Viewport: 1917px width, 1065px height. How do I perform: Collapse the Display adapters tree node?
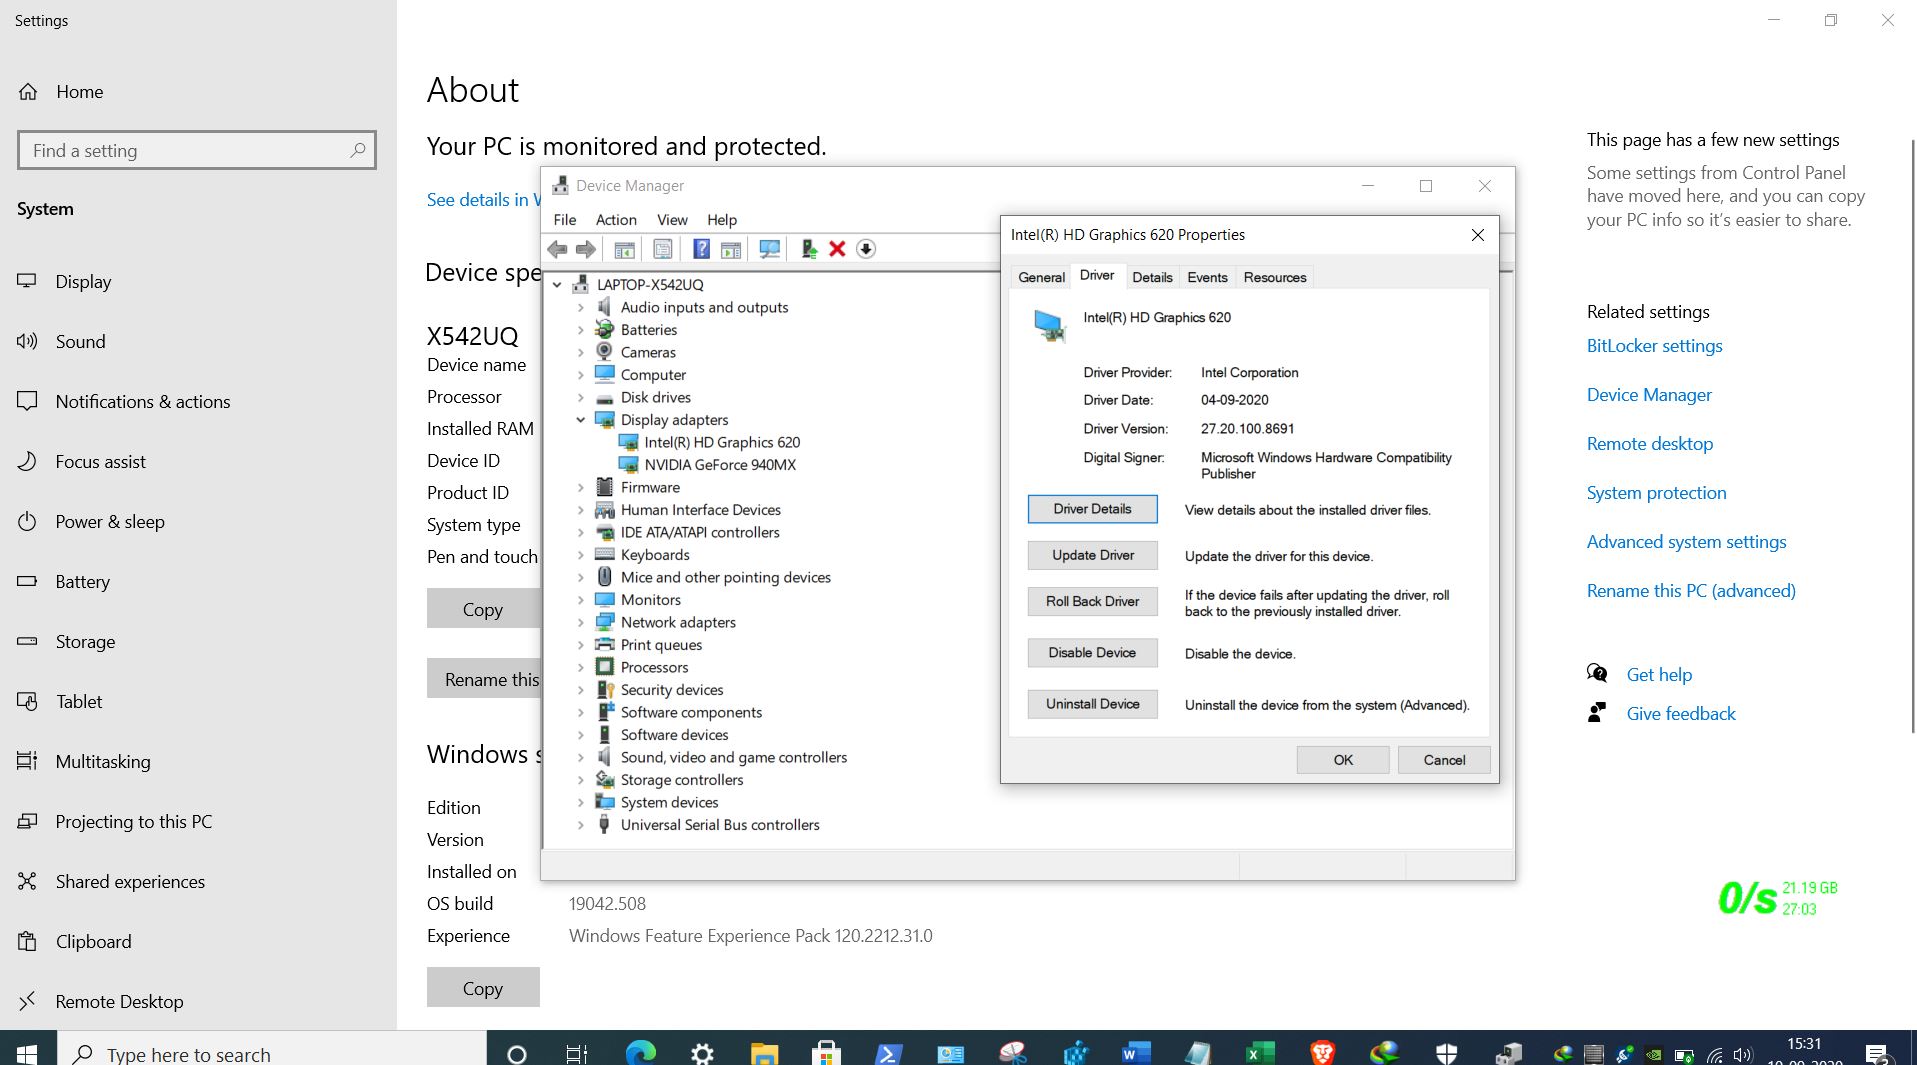click(x=580, y=420)
